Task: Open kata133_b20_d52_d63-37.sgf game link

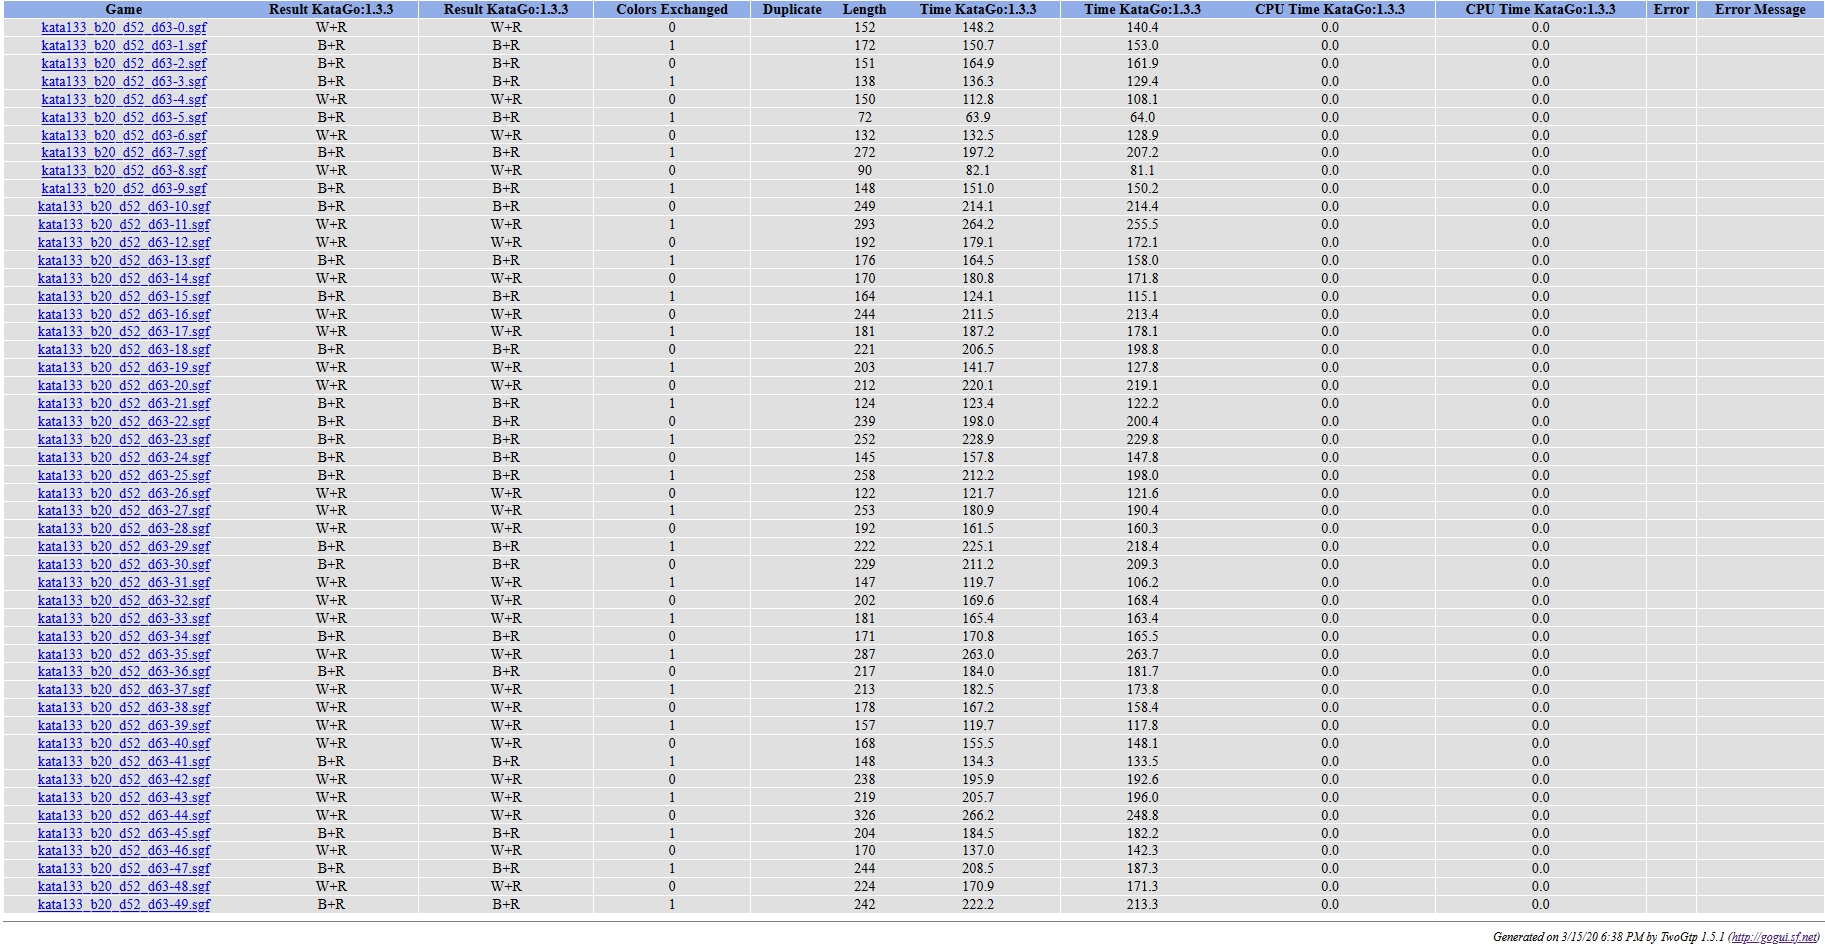Action: pyautogui.click(x=124, y=690)
